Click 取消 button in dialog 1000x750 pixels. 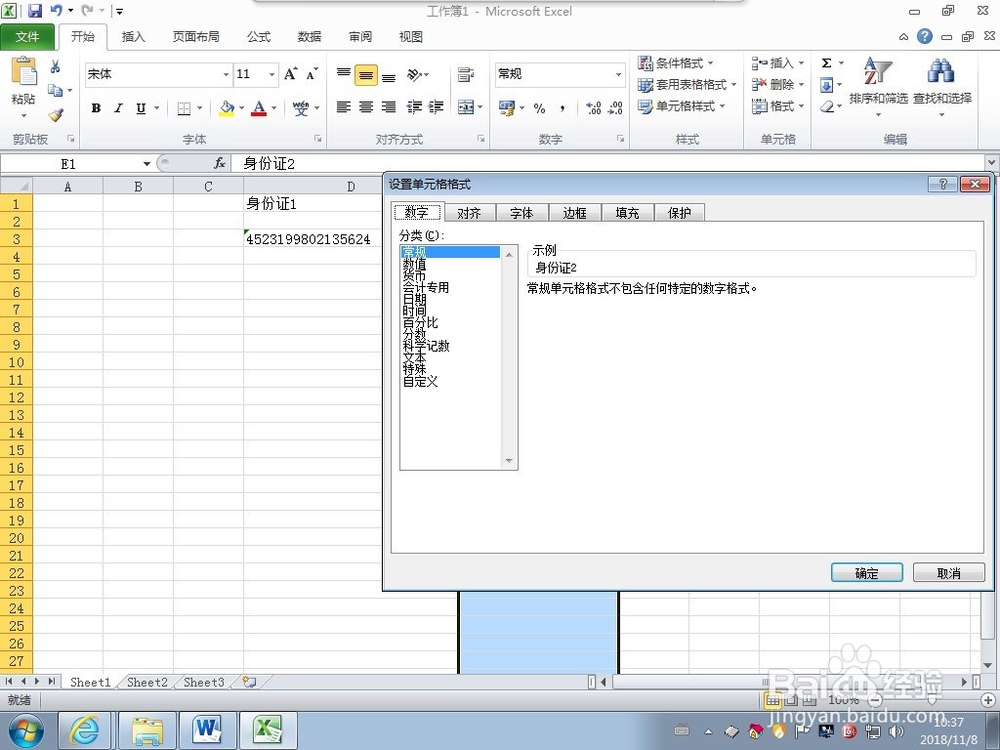click(948, 573)
